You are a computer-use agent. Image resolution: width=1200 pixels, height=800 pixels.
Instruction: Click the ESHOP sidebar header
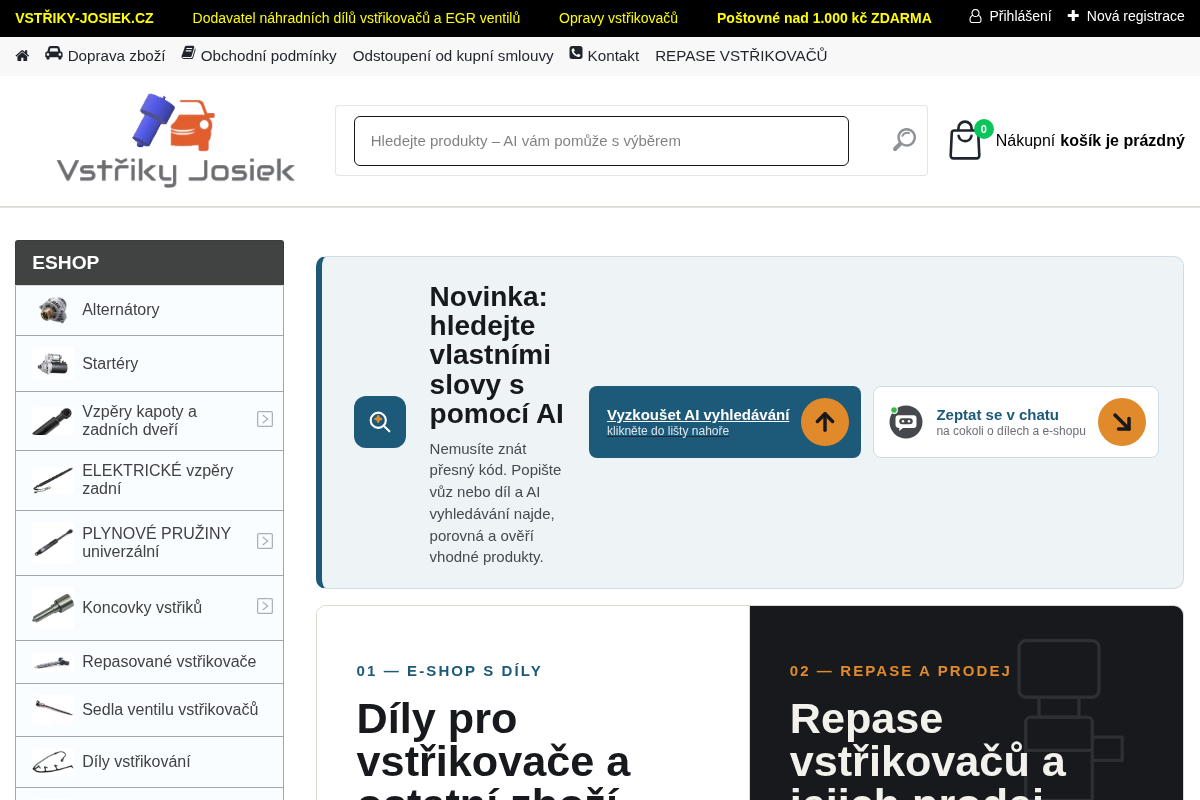(x=150, y=262)
